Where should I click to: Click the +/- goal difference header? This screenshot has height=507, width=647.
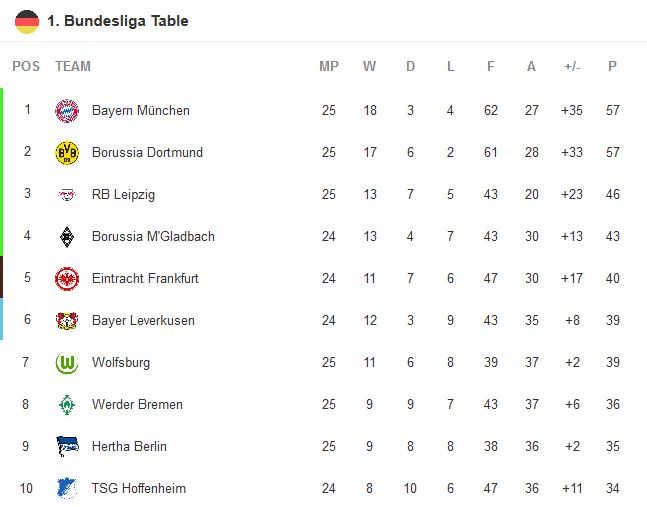click(x=572, y=67)
